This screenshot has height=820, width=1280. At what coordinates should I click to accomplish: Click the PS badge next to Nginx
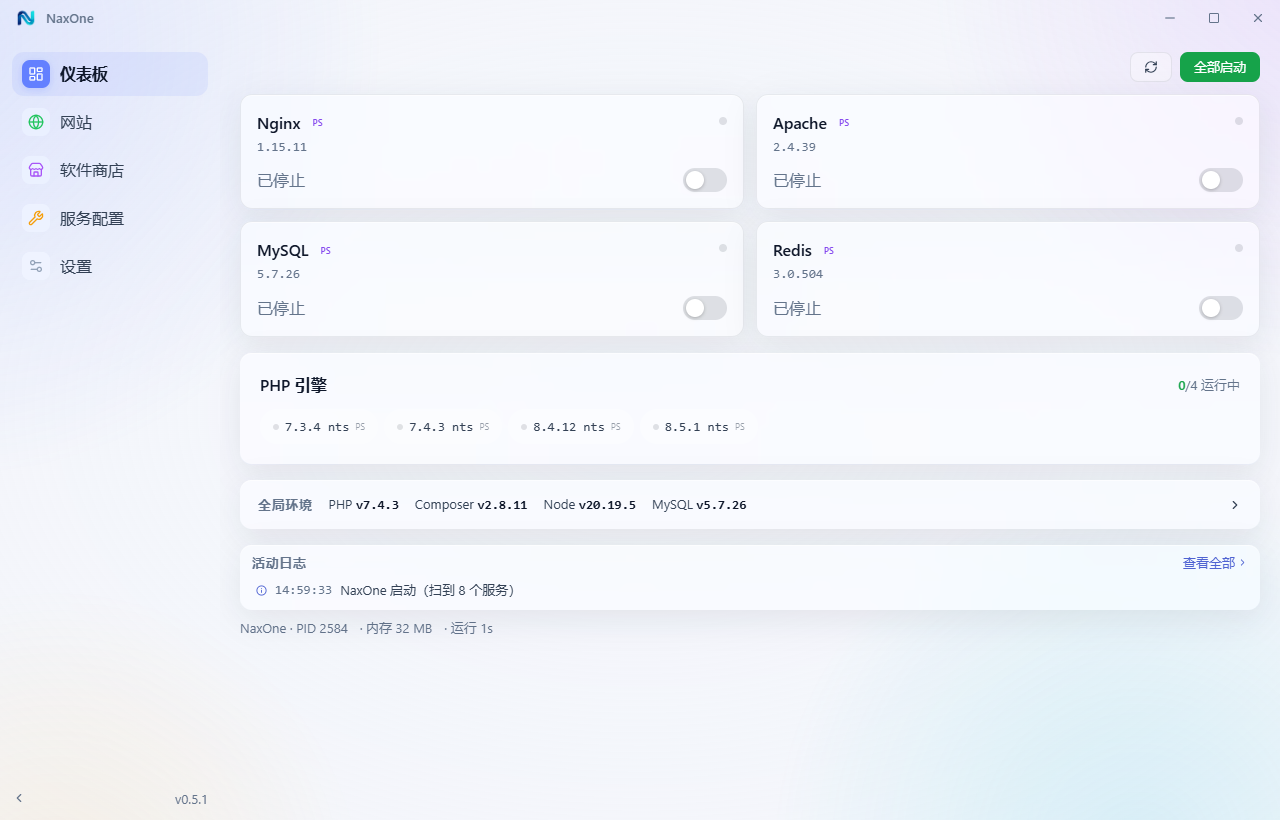(318, 123)
